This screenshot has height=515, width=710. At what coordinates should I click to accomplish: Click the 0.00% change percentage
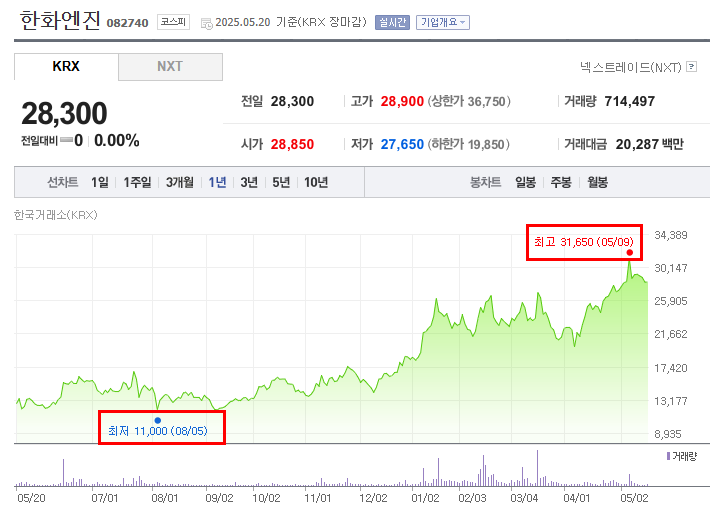[116, 140]
